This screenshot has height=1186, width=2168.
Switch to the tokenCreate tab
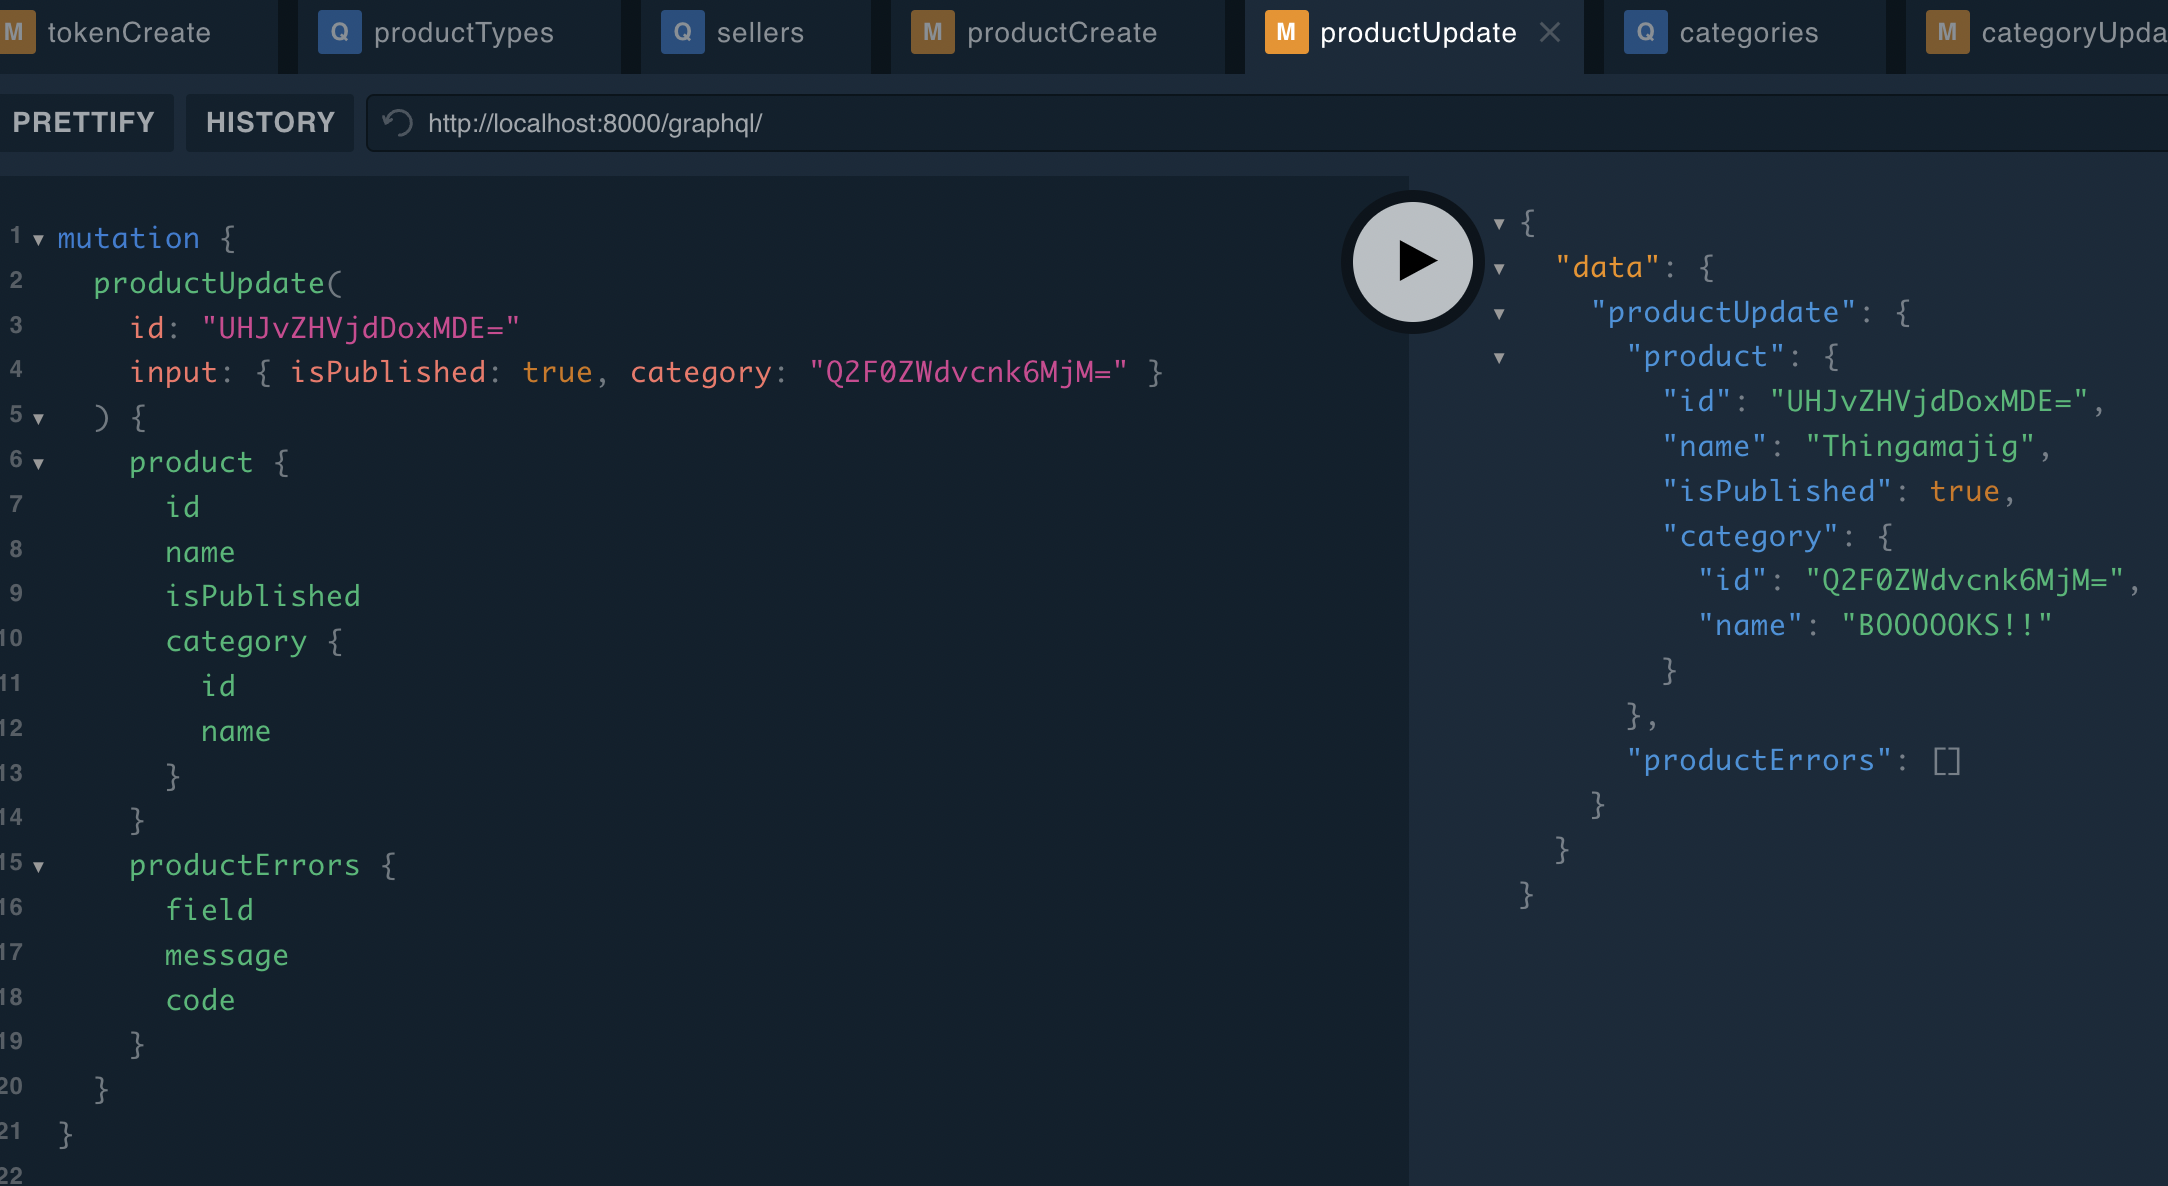[128, 33]
